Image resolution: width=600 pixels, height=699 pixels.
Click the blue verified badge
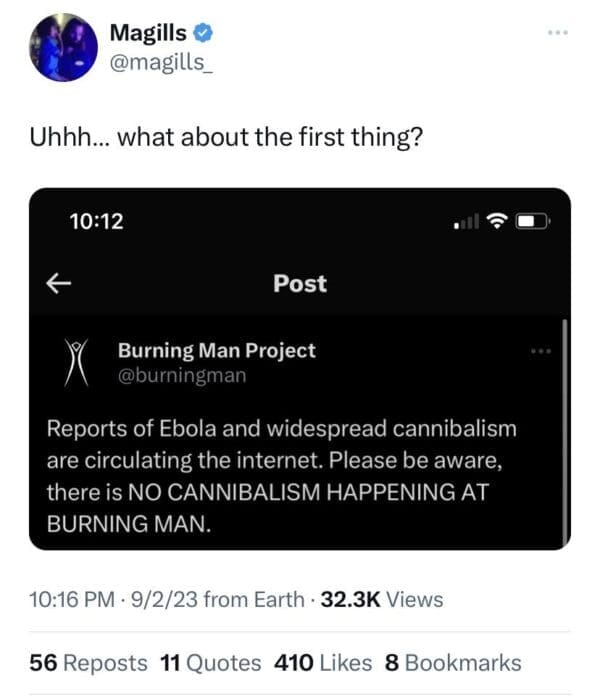click(203, 33)
